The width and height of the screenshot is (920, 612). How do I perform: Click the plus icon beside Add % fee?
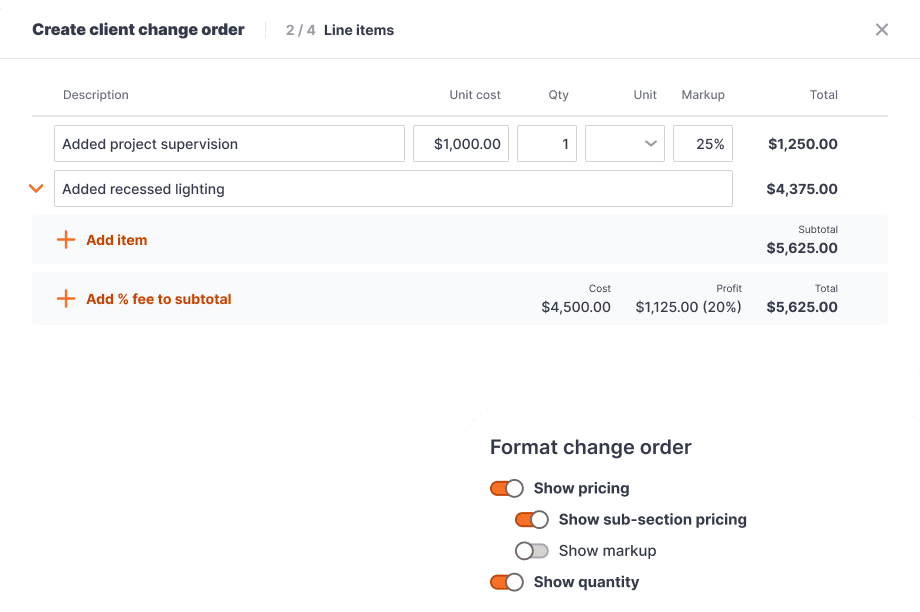(66, 299)
